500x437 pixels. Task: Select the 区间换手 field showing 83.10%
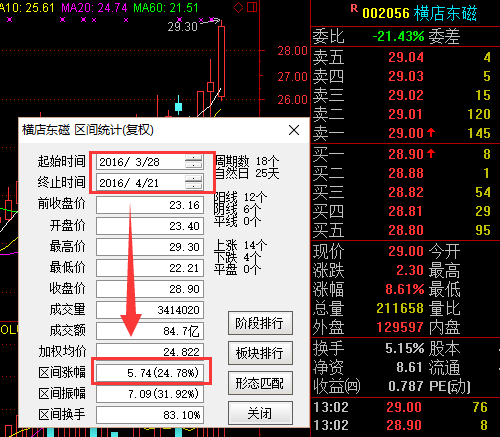(150, 415)
